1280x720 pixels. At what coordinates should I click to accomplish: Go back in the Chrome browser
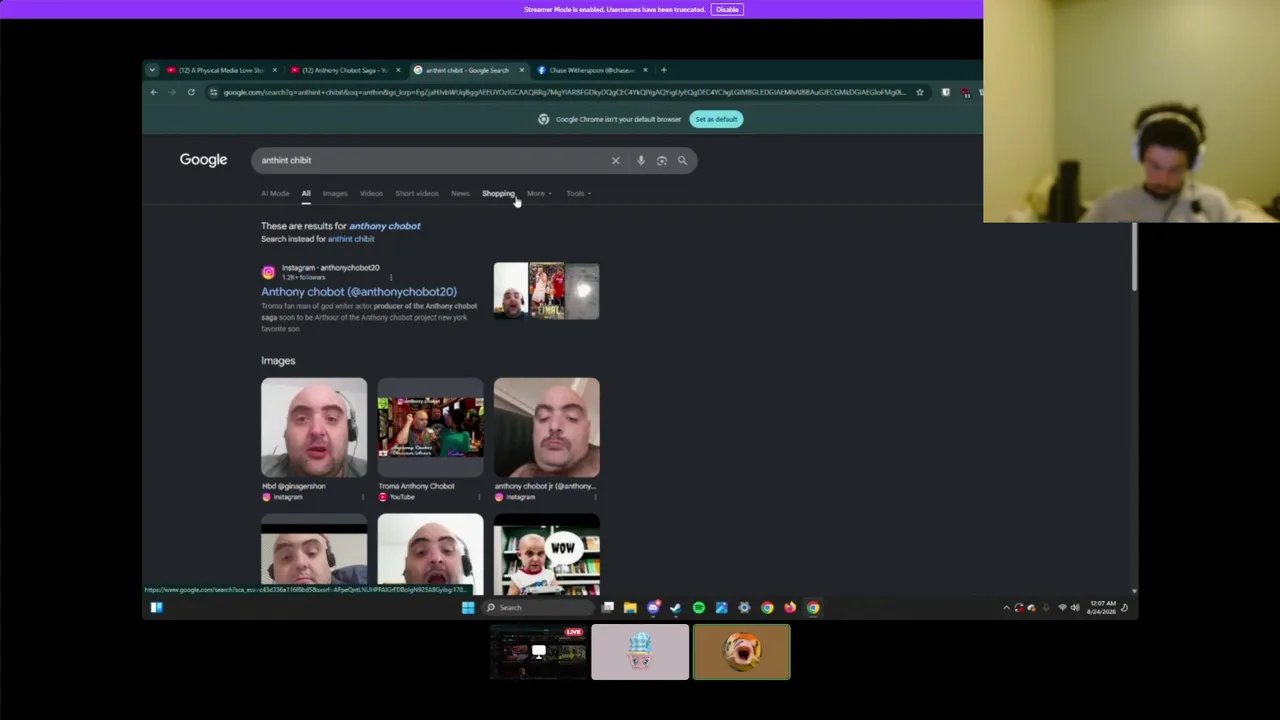[x=154, y=92]
